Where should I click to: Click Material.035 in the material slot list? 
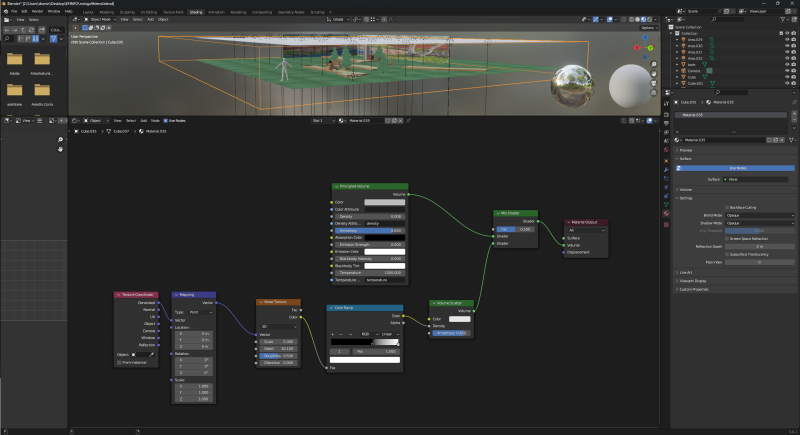730,115
